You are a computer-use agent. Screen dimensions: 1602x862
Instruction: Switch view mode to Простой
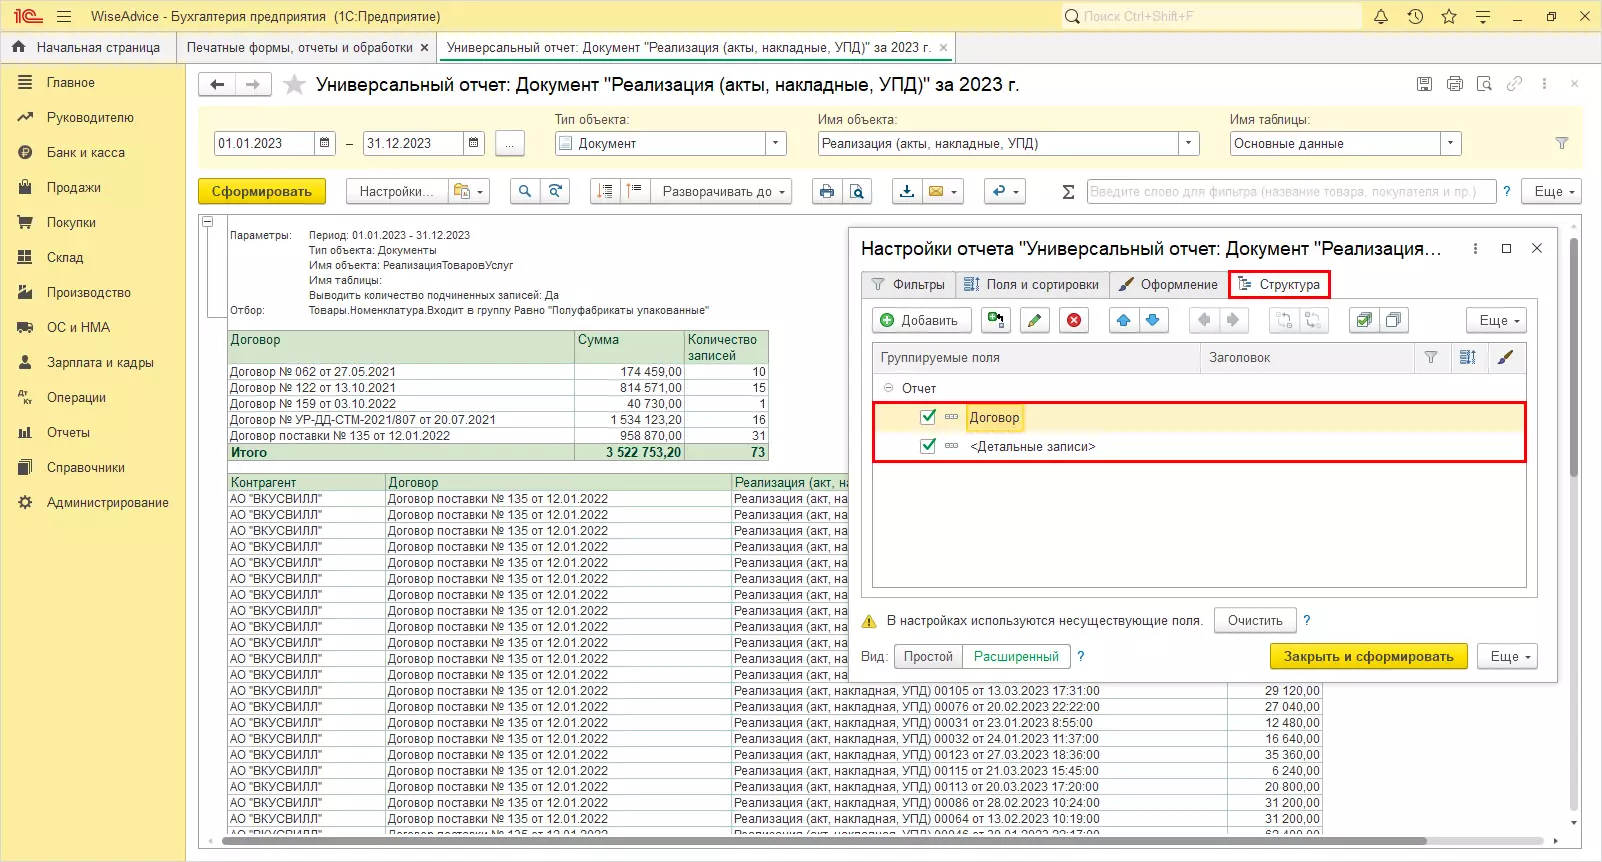(928, 656)
